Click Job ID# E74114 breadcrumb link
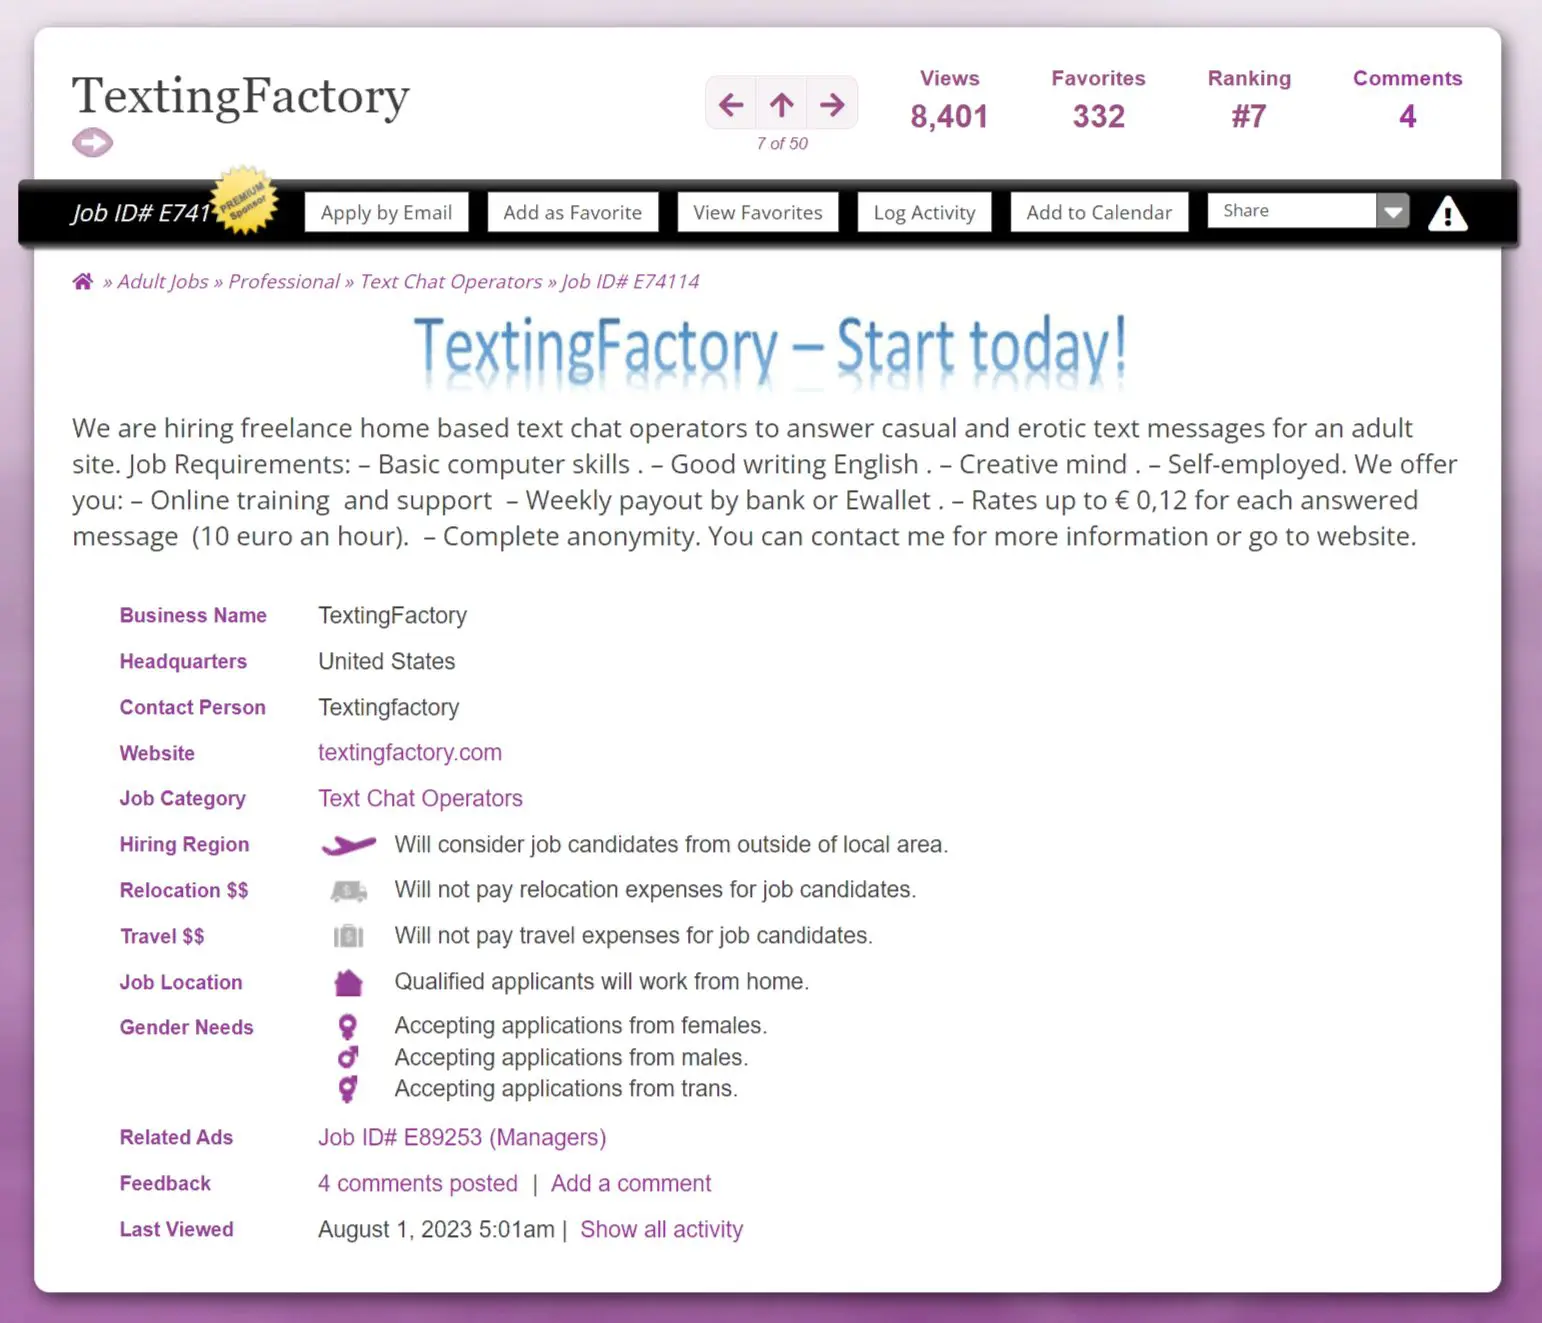Image resolution: width=1542 pixels, height=1323 pixels. click(630, 281)
